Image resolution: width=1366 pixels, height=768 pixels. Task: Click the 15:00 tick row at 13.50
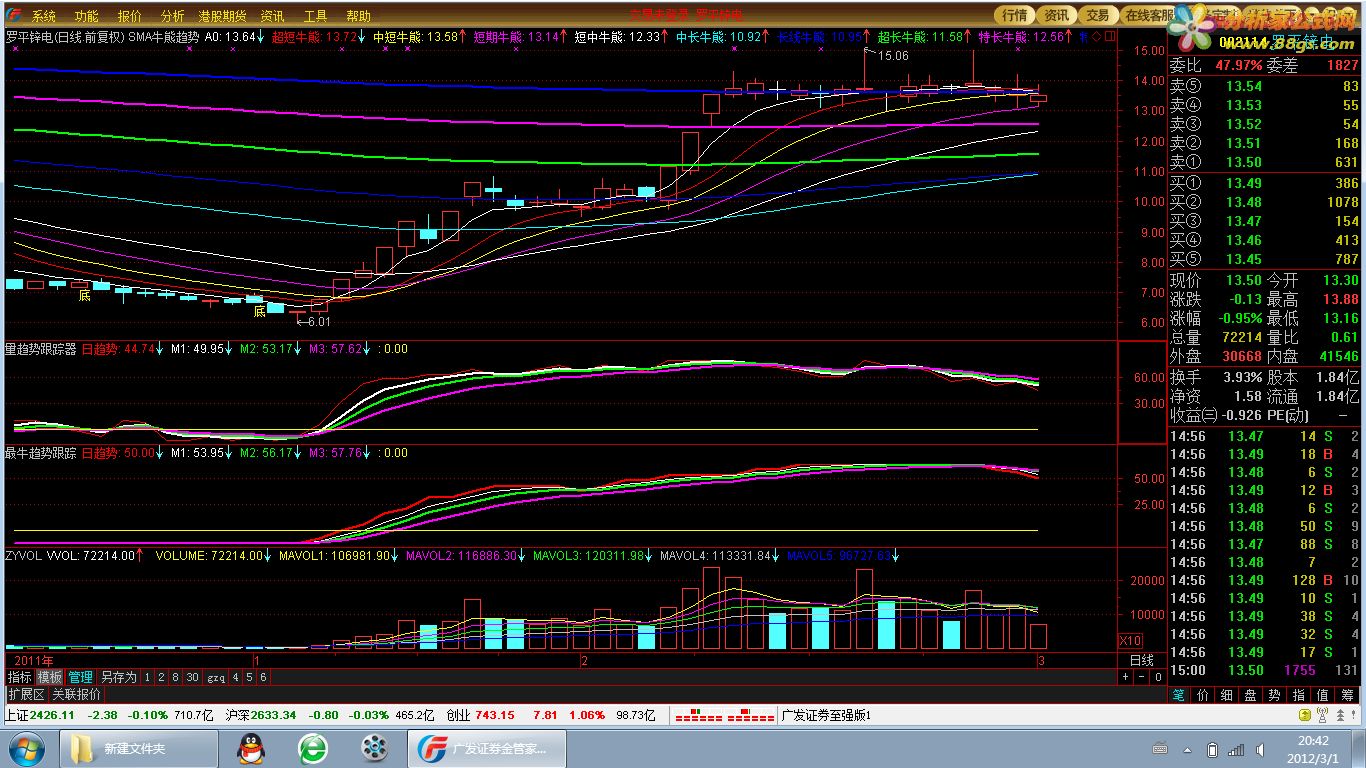1265,670
